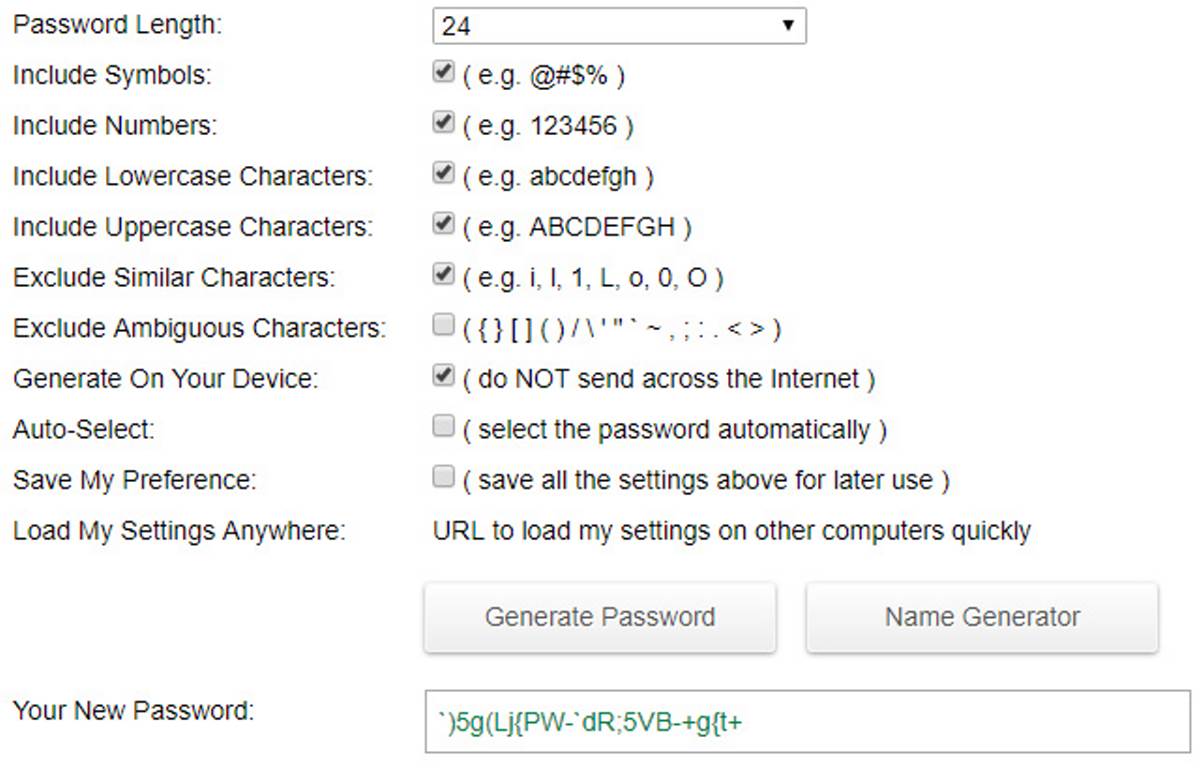Check Save My Preference
Screen dimensions: 1204x768
pyautogui.click(x=441, y=477)
